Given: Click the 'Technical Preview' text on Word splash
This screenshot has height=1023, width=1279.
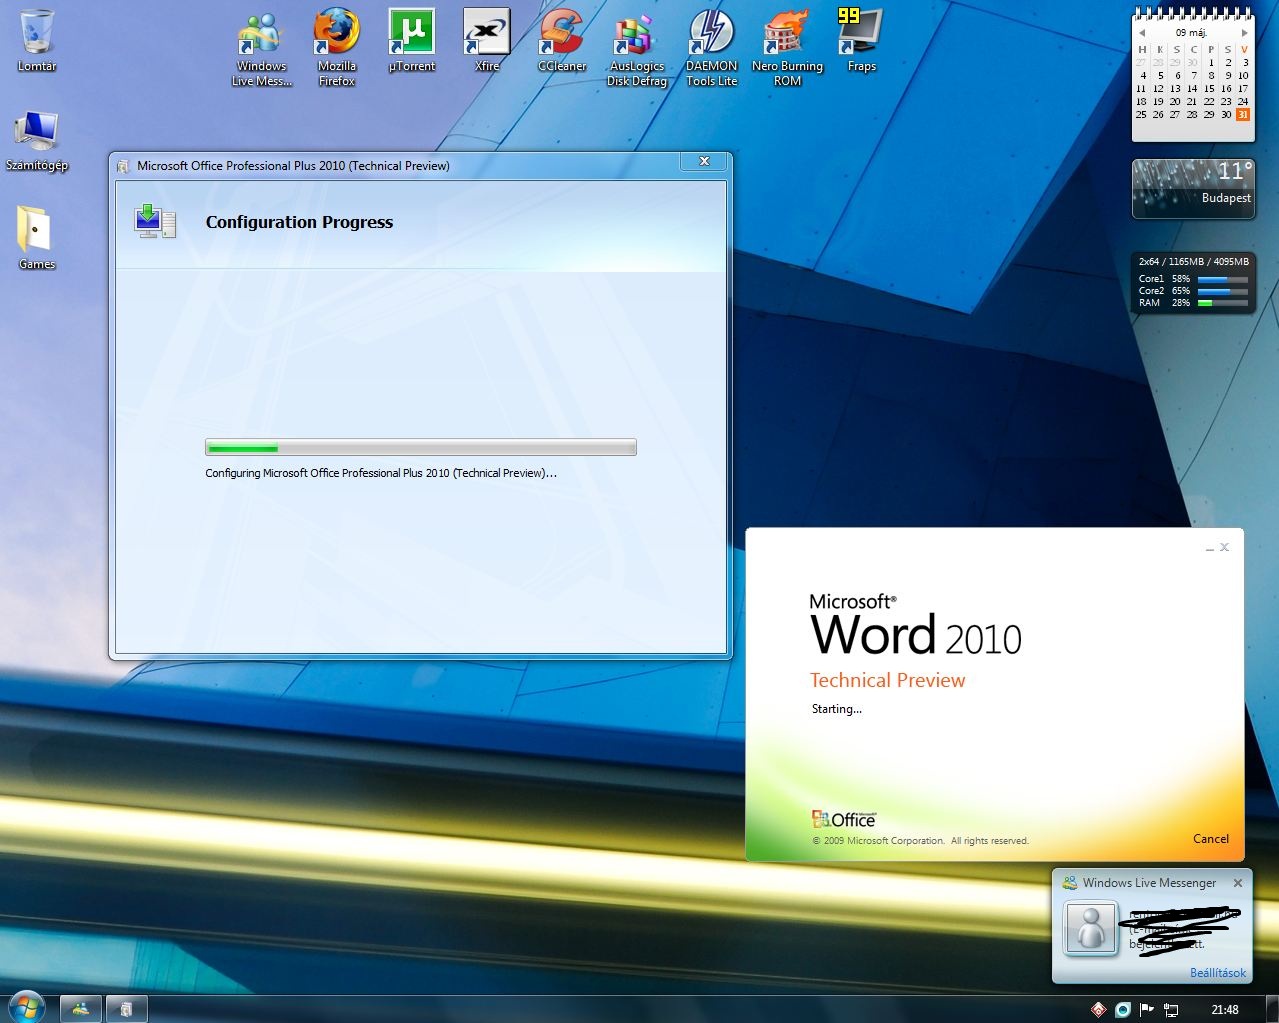Looking at the screenshot, I should [x=888, y=680].
